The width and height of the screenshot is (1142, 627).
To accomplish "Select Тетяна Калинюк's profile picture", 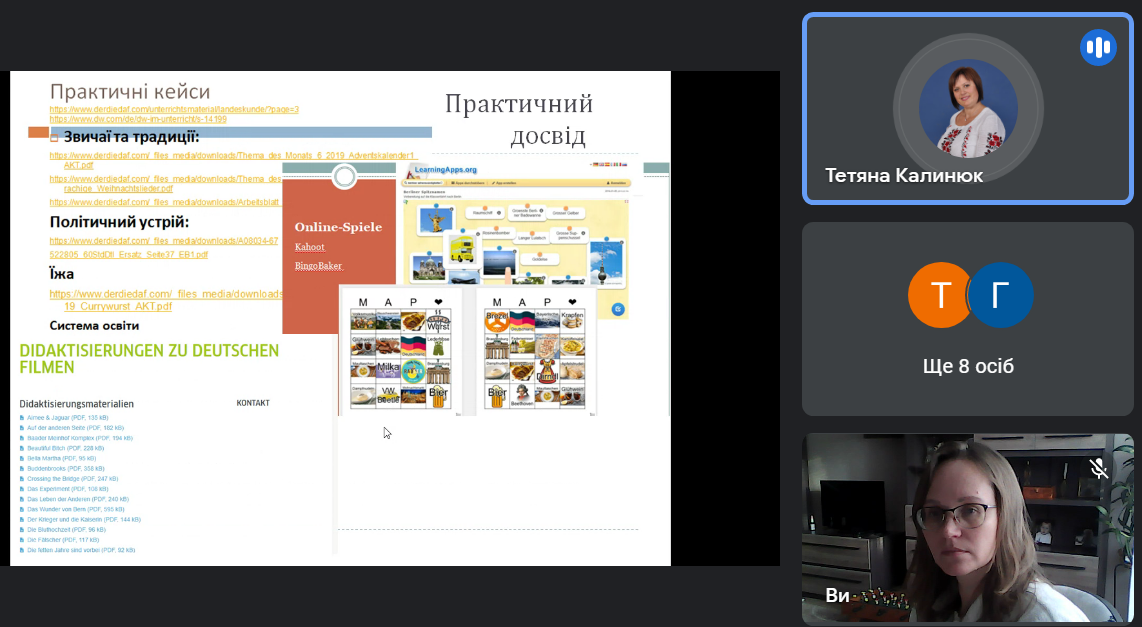I will pyautogui.click(x=968, y=108).
